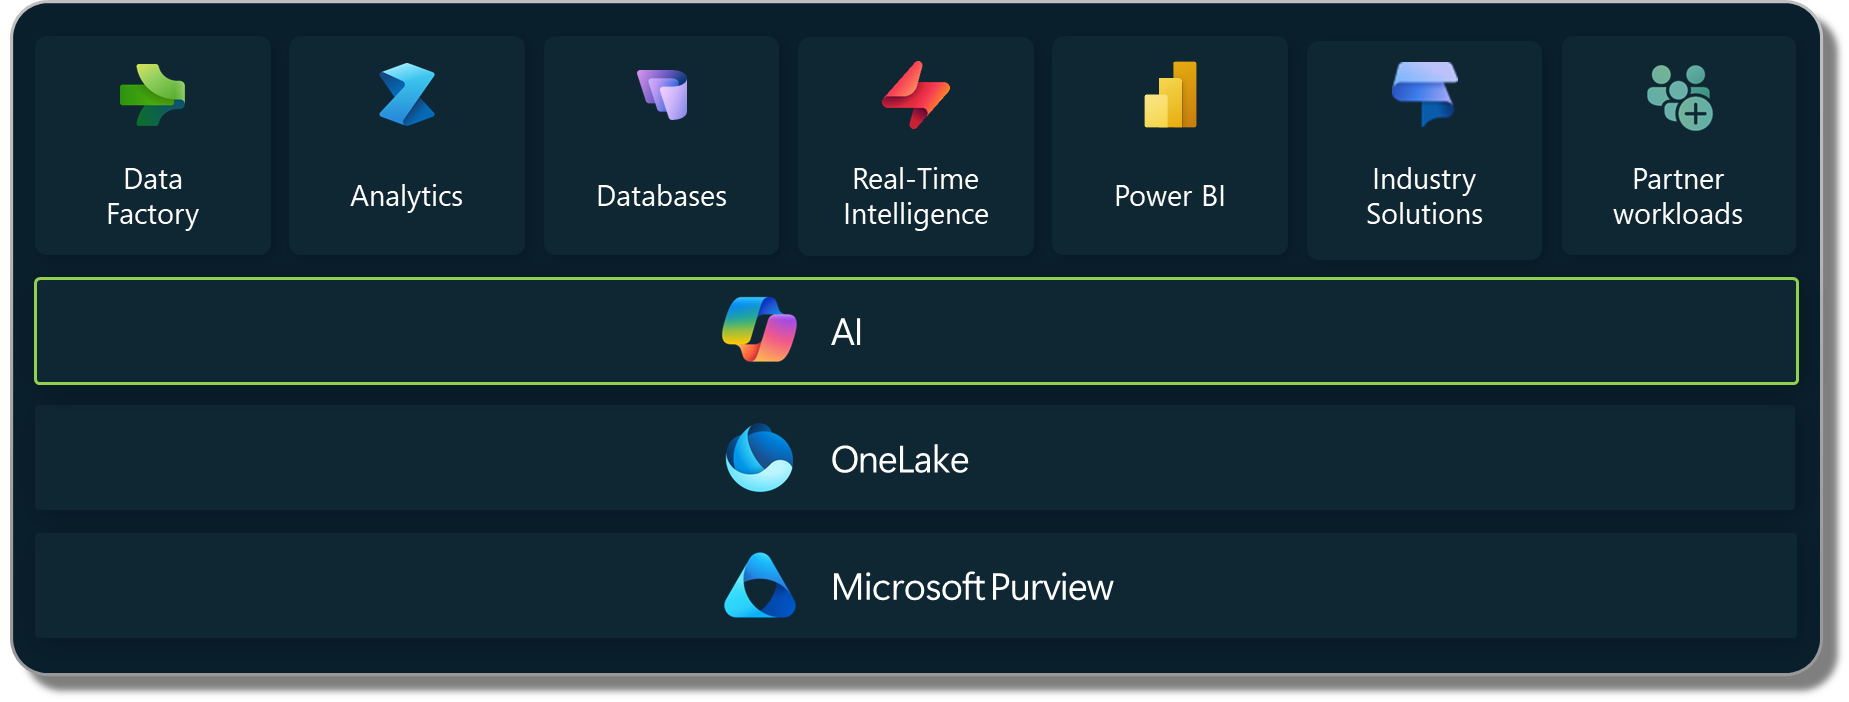
Task: Click the blue Industry Solutions icon
Action: (x=1425, y=94)
